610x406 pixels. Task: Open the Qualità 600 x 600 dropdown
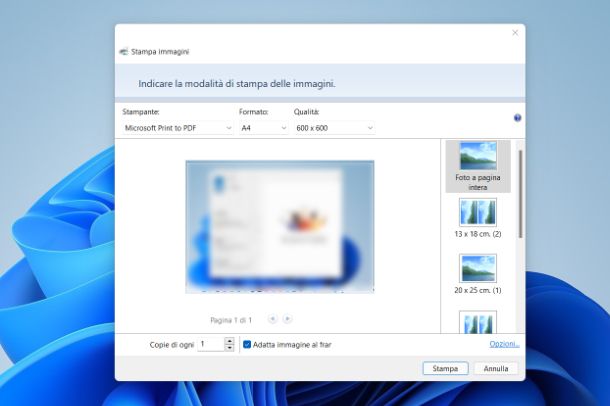coord(335,128)
